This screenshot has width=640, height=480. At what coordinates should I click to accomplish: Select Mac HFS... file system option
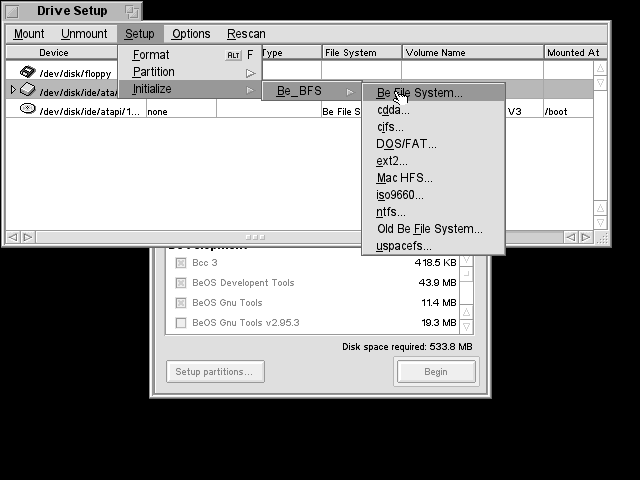click(x=433, y=178)
